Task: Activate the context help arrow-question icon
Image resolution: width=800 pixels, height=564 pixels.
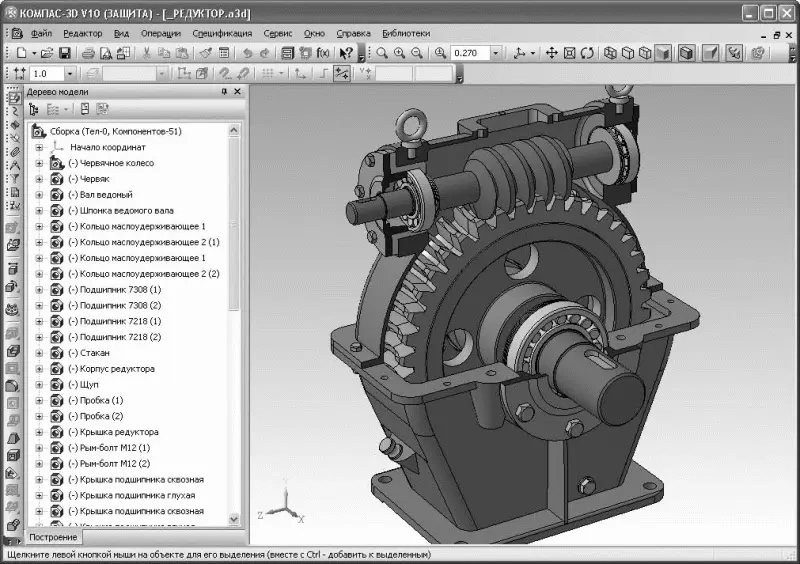Action: pyautogui.click(x=346, y=53)
